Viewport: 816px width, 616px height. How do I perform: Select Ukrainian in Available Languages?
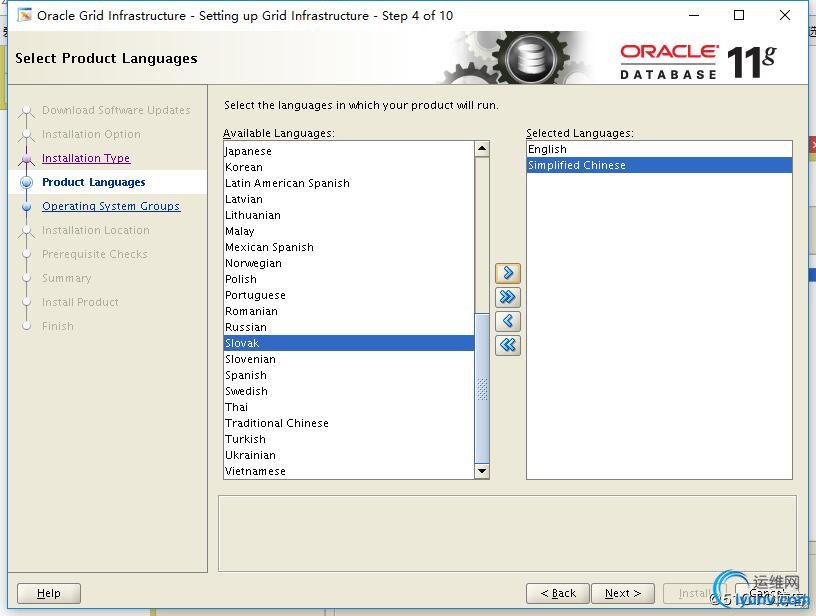[349, 455]
